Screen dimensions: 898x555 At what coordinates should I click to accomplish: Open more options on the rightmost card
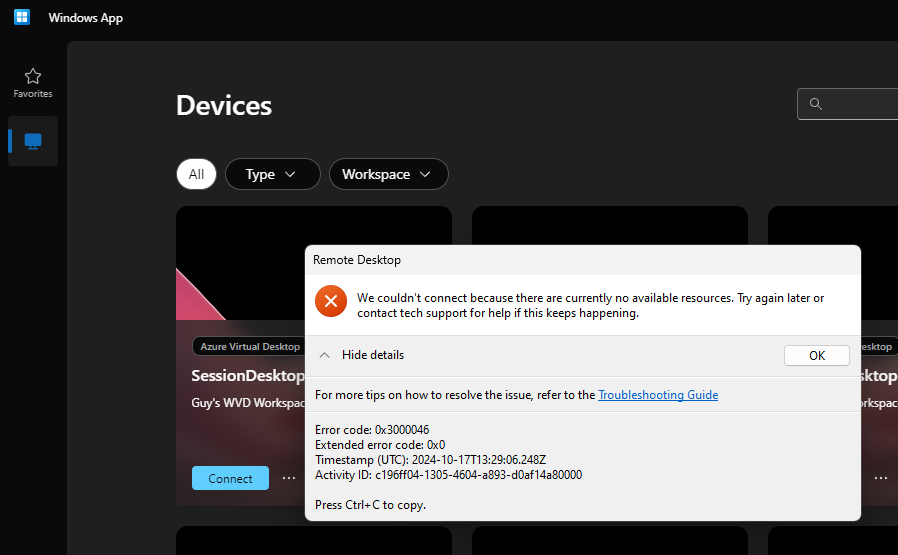tap(881, 478)
